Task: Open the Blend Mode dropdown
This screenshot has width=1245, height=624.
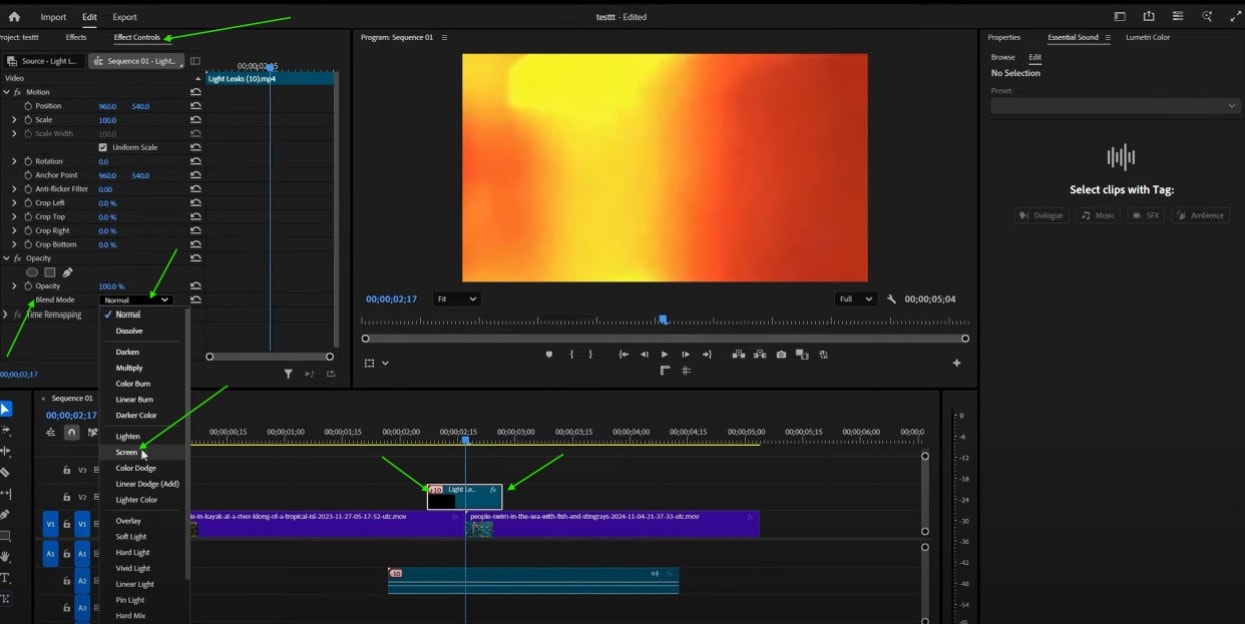Action: pos(136,300)
